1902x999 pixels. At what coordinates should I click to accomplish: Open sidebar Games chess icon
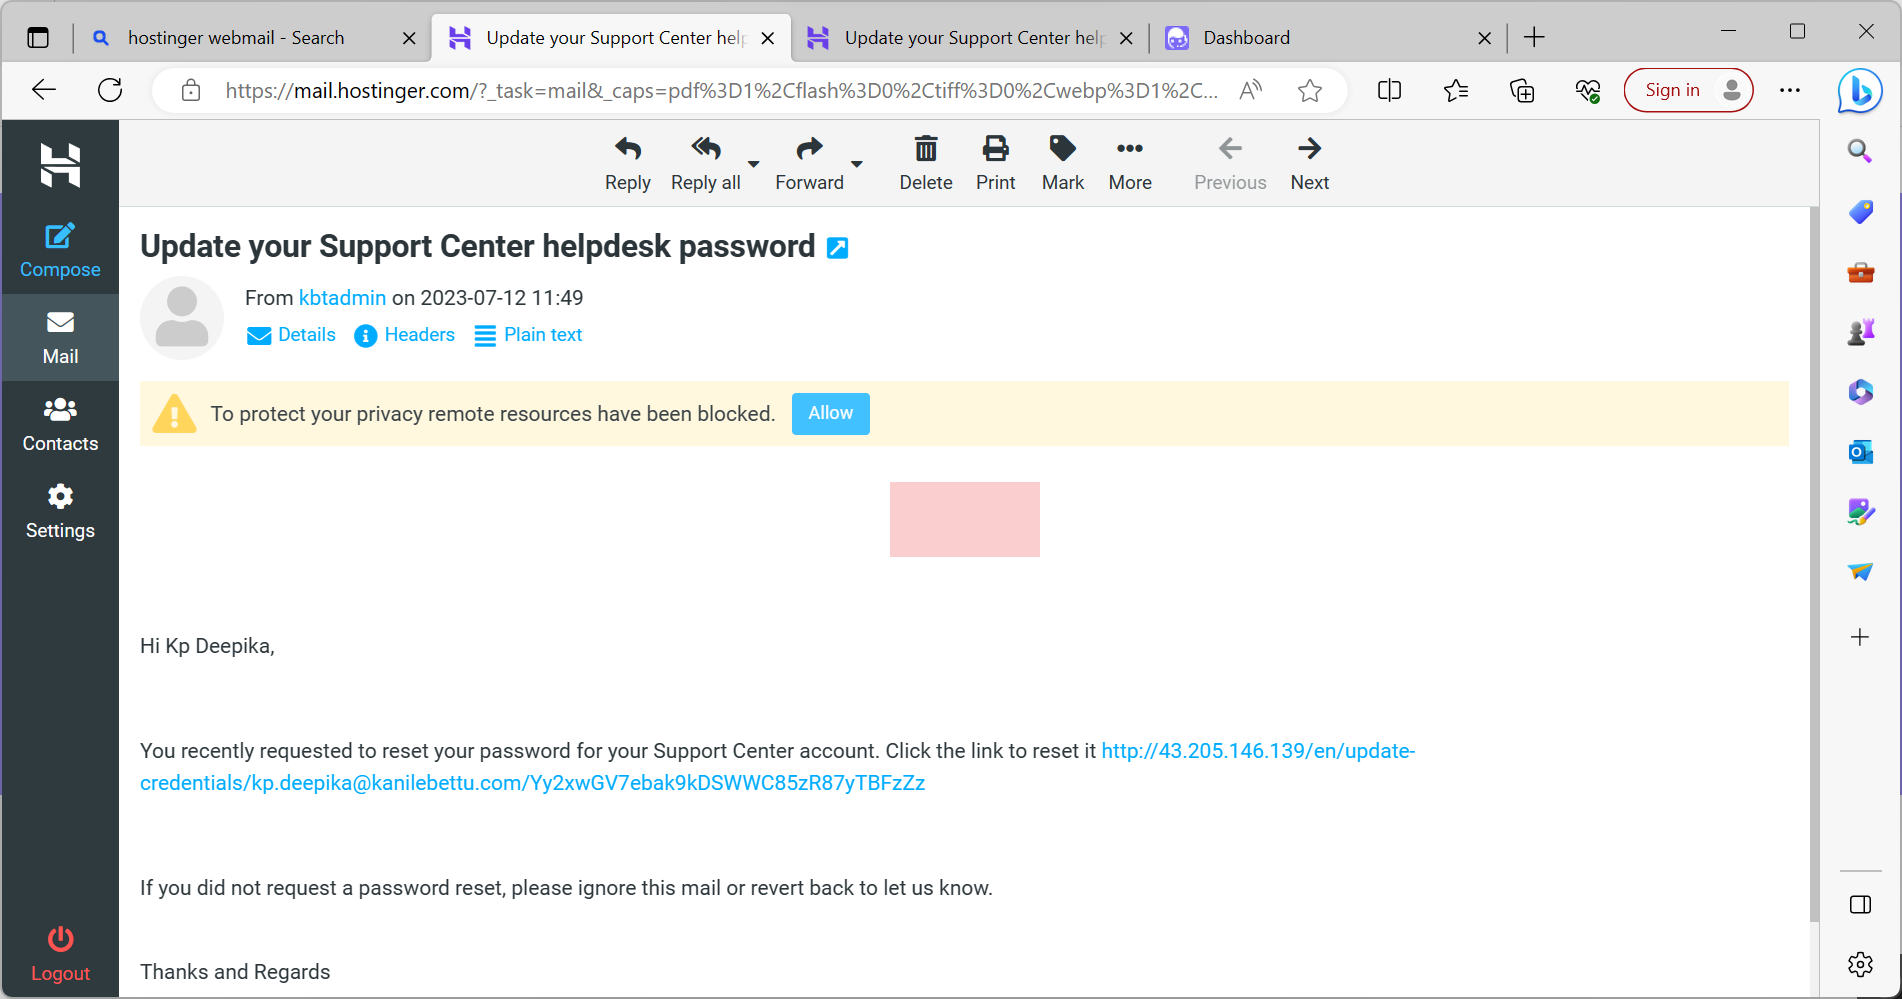[1860, 332]
